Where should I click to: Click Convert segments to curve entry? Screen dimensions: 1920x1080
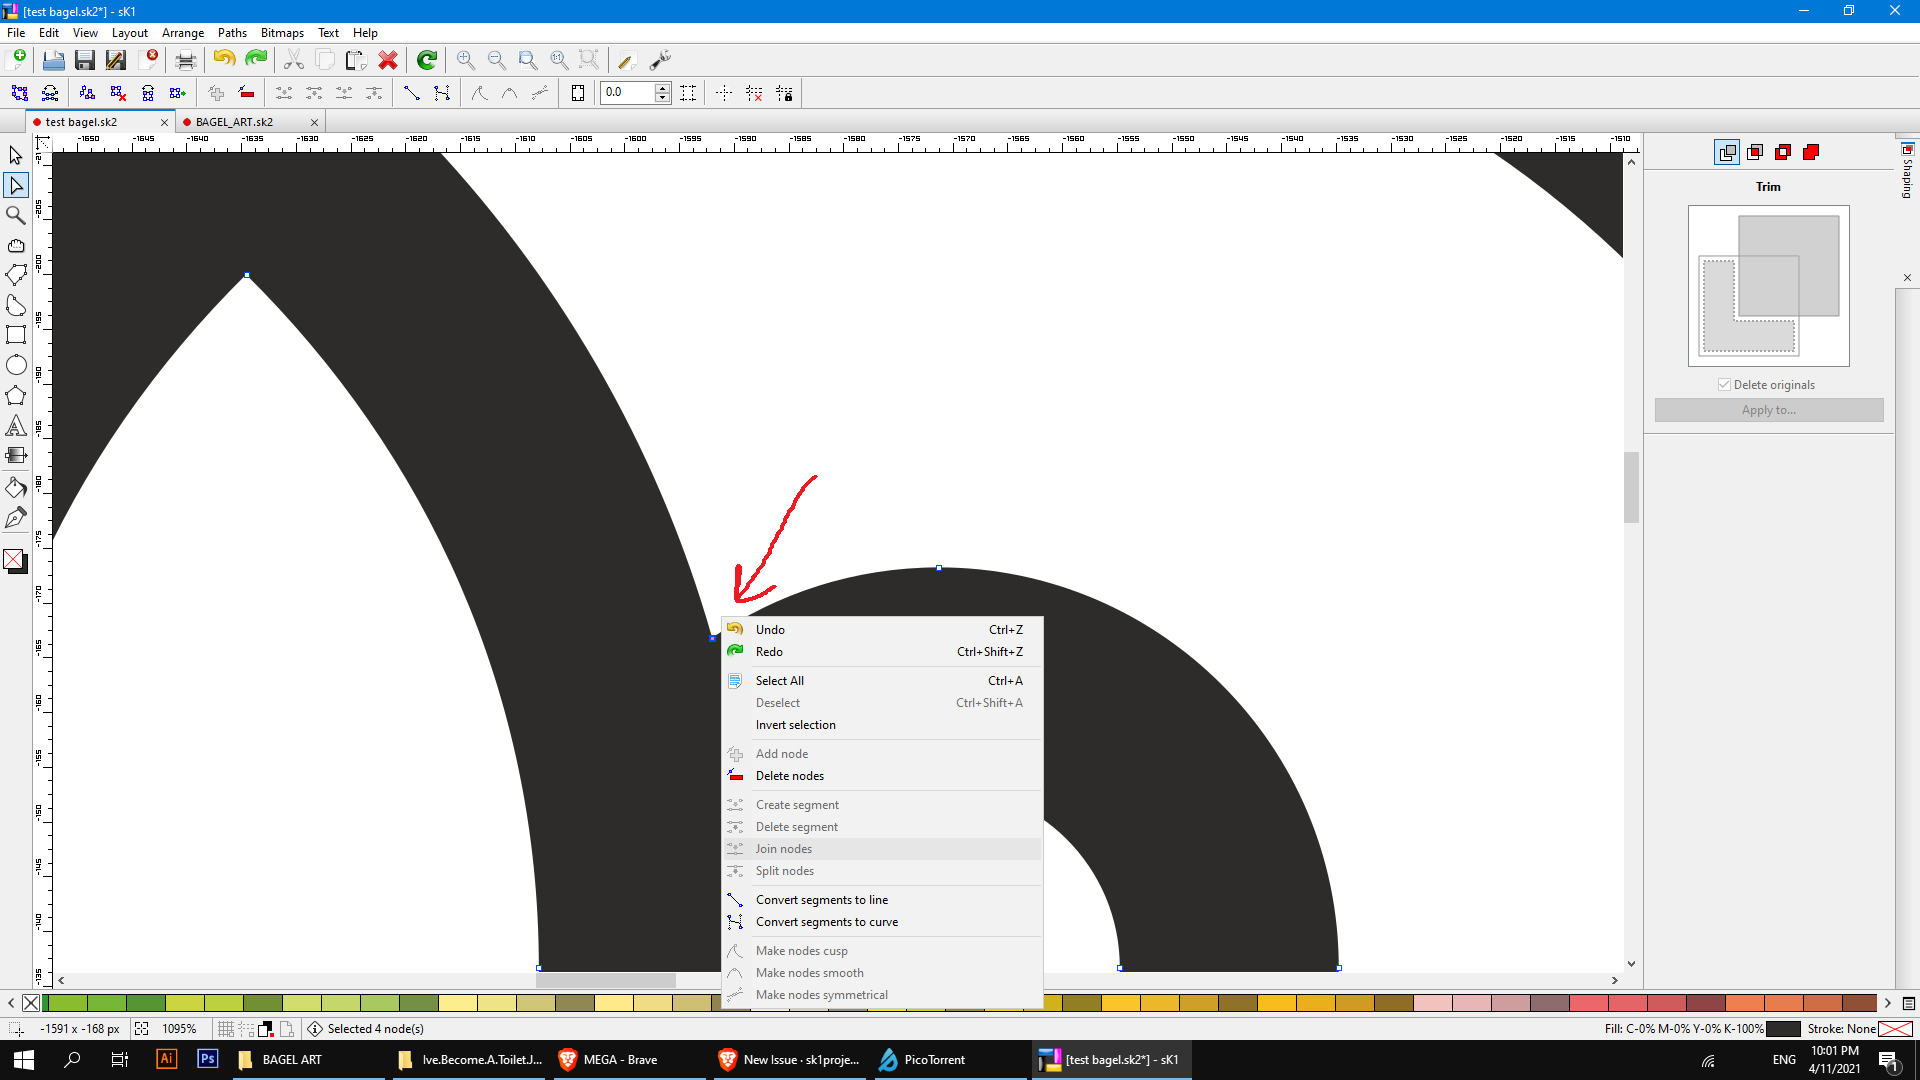826,922
